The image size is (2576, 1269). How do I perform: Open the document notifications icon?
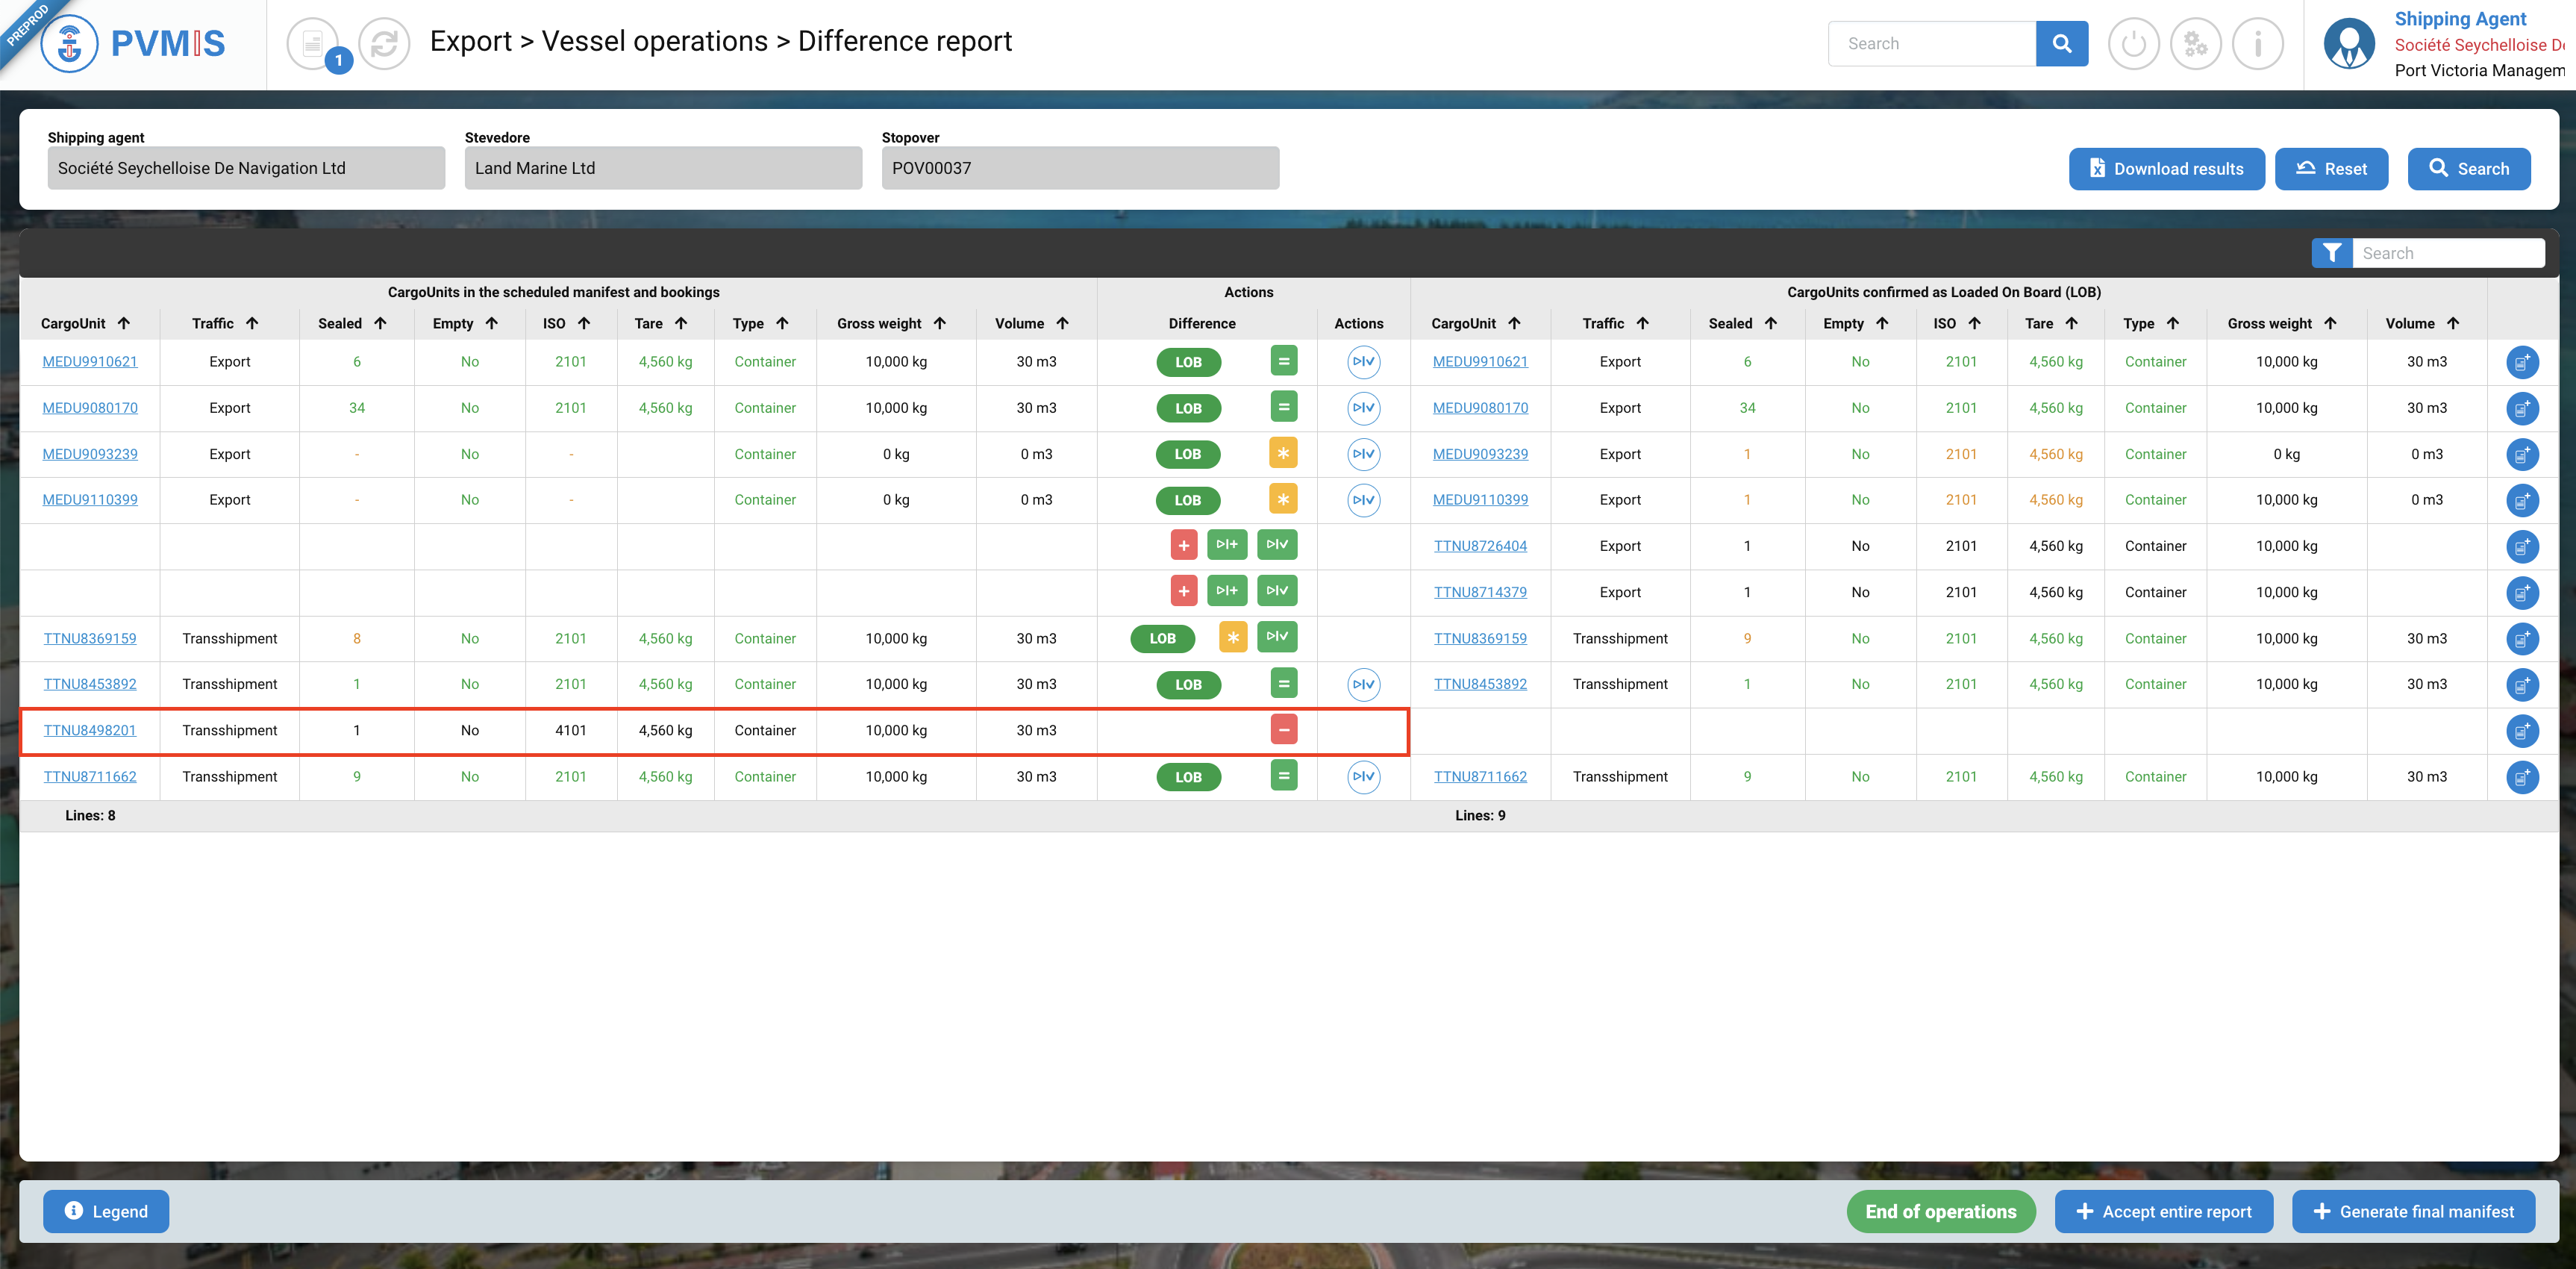313,44
